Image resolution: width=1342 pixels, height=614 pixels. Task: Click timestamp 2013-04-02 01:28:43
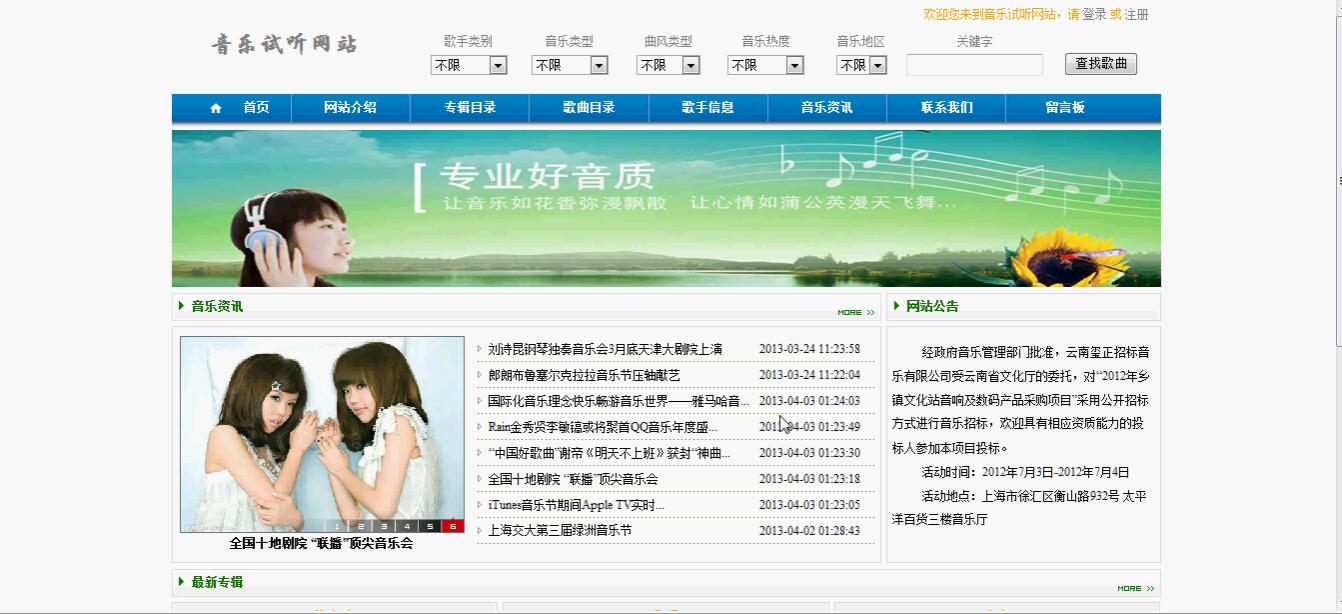click(x=809, y=531)
